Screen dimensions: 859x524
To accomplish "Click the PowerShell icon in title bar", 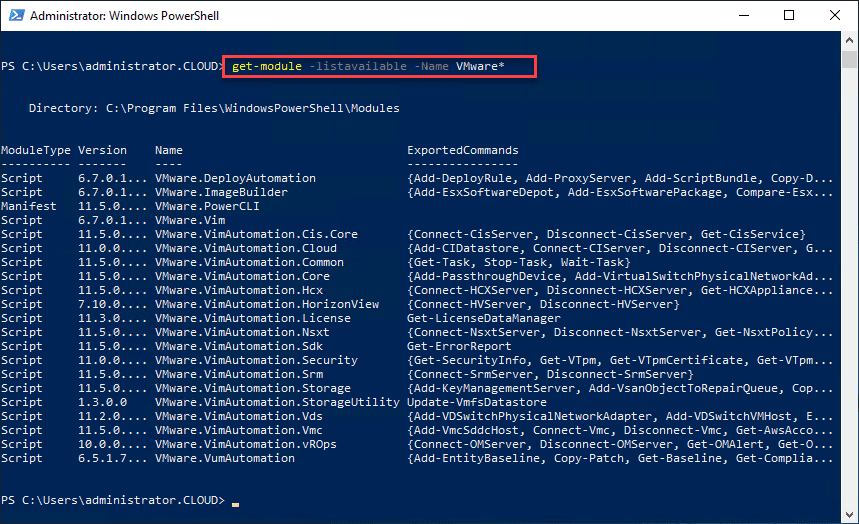I will tap(15, 16).
